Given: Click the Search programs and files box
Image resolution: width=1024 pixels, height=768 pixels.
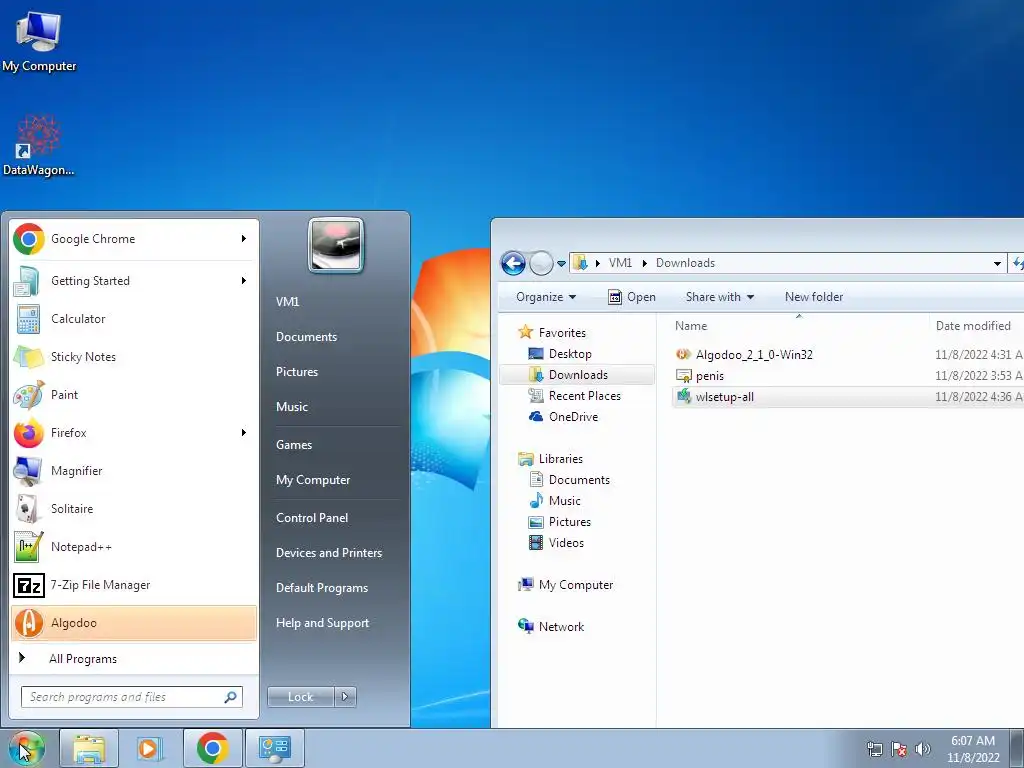Looking at the screenshot, I should pos(131,697).
